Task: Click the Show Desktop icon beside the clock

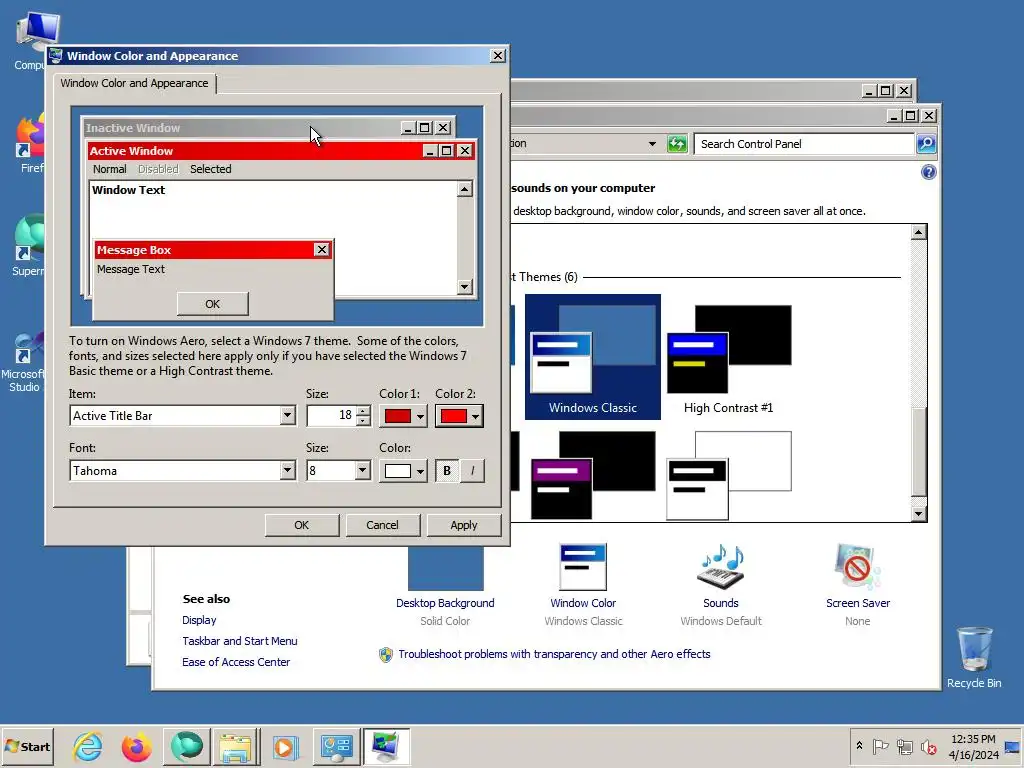Action: tap(1013, 746)
